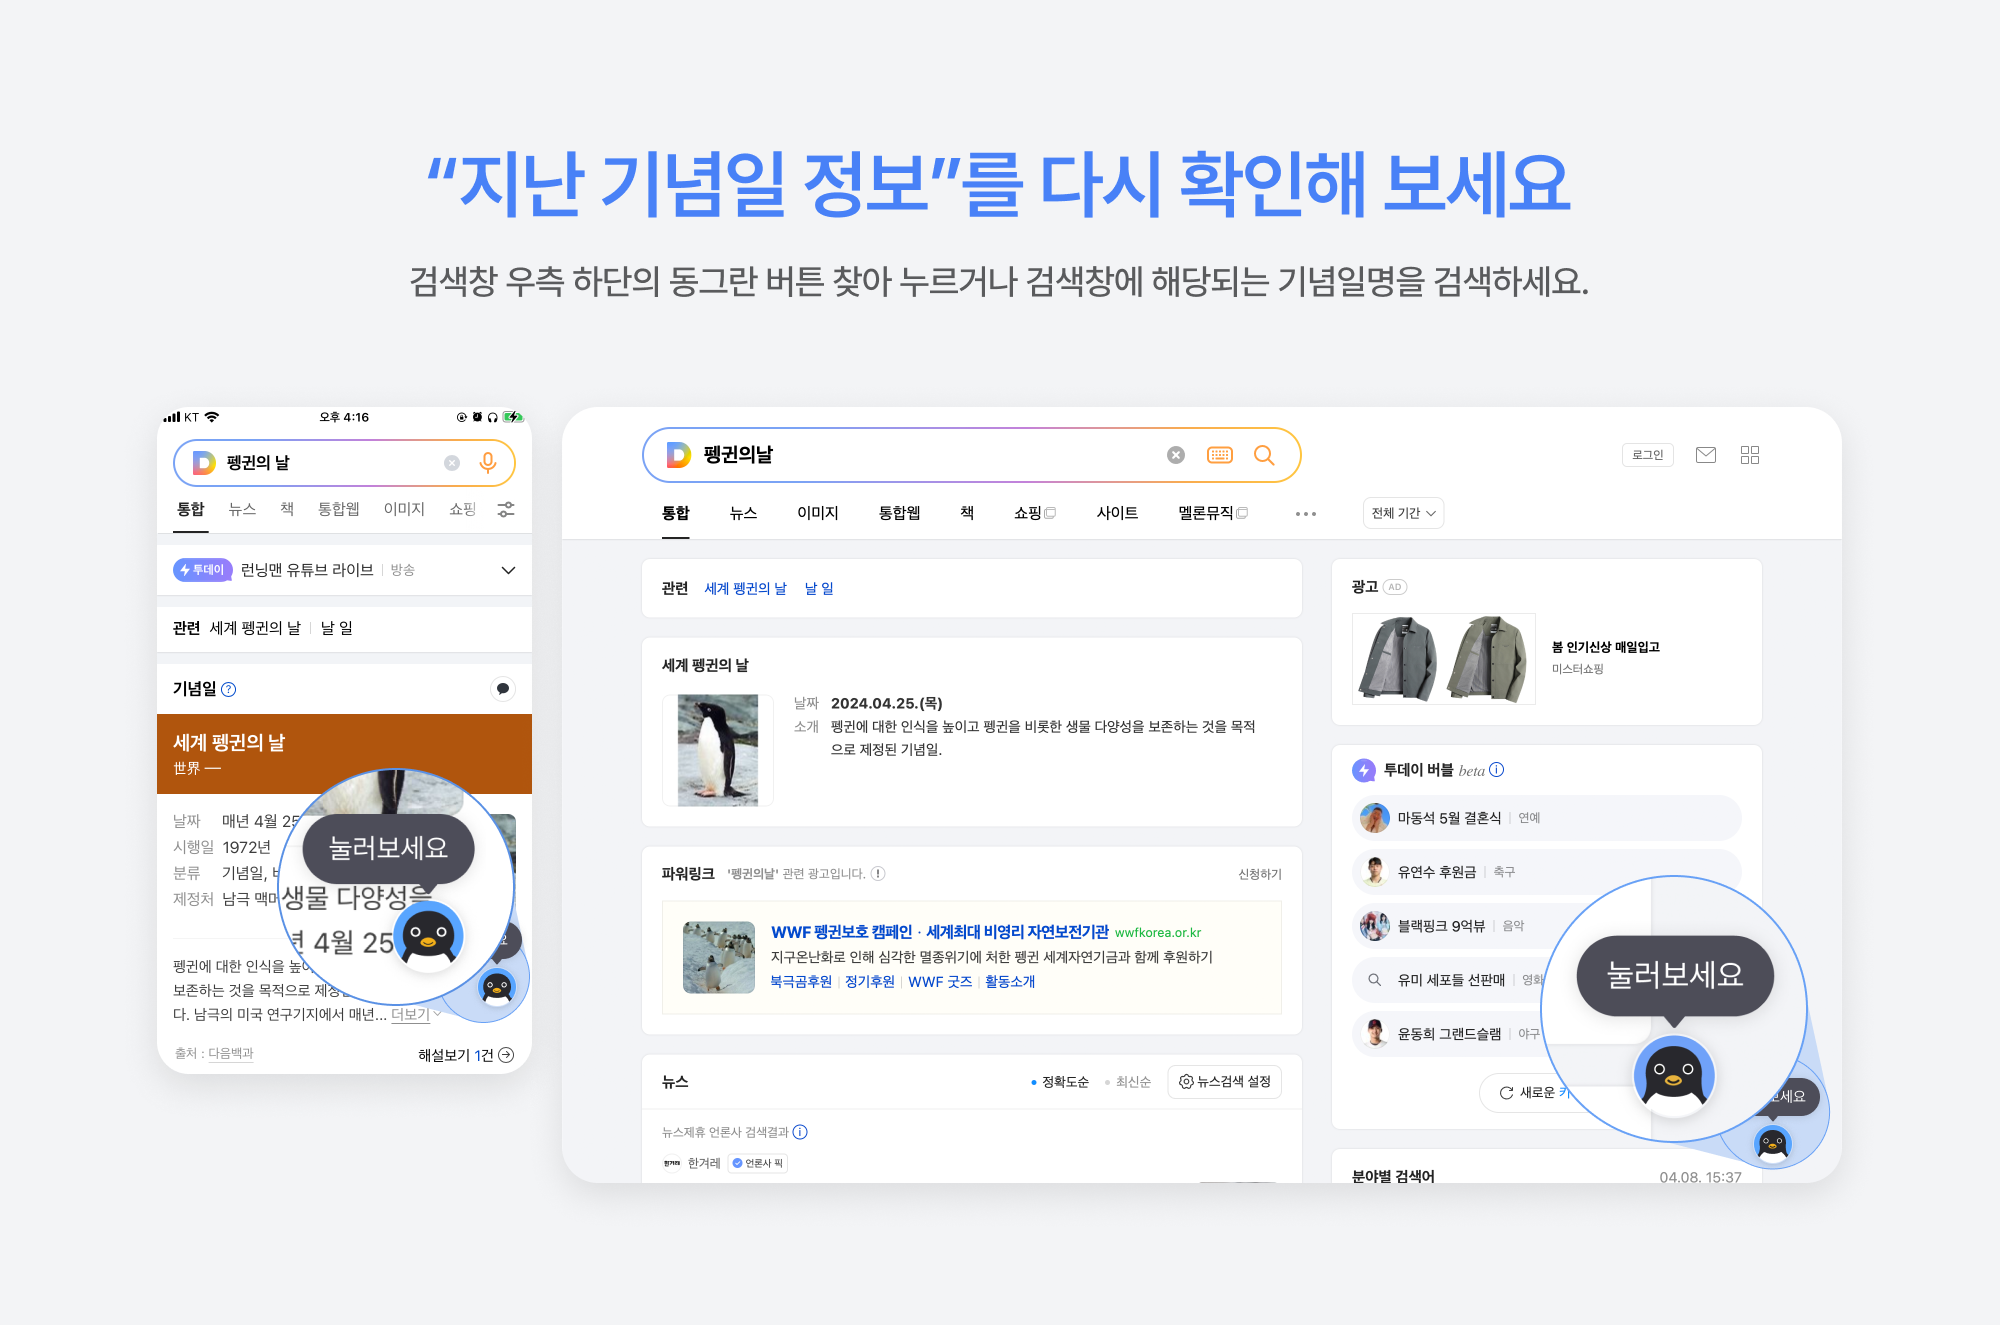Open the desktop 쇼핑 tab

pyautogui.click(x=1034, y=513)
